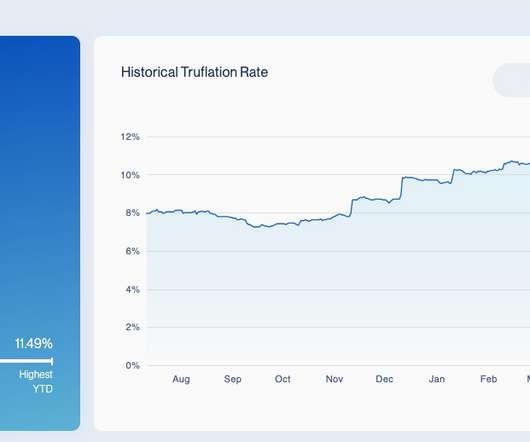Click the 11.49% highest value

(34, 343)
